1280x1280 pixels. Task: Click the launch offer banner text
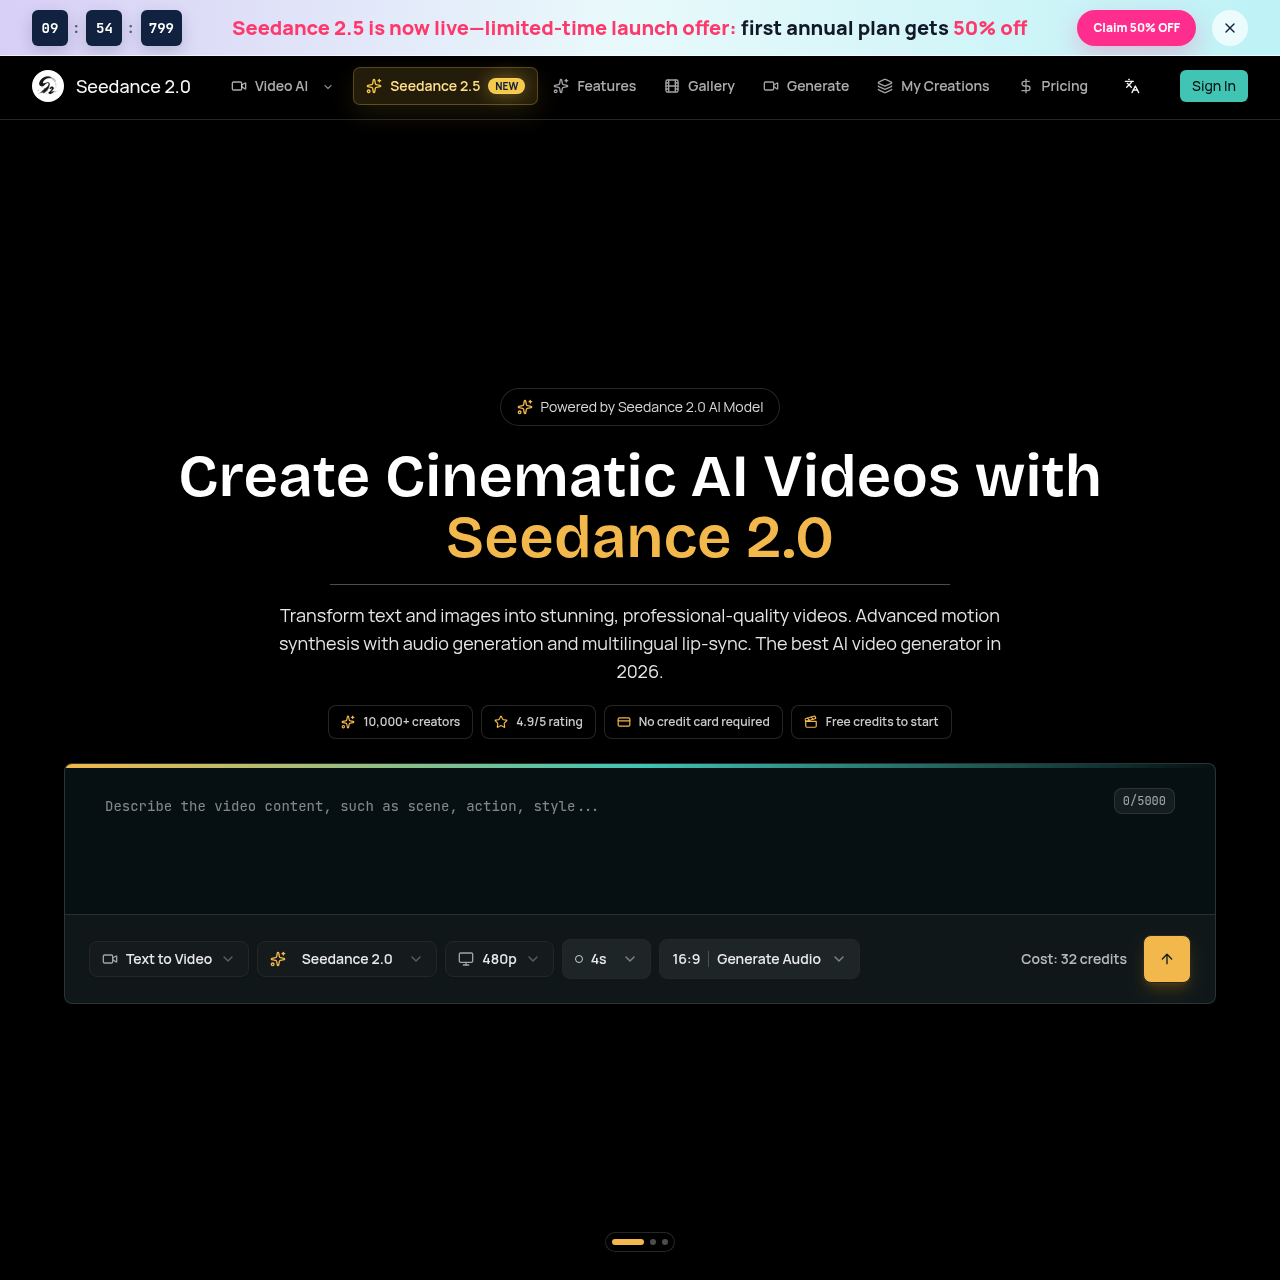630,28
